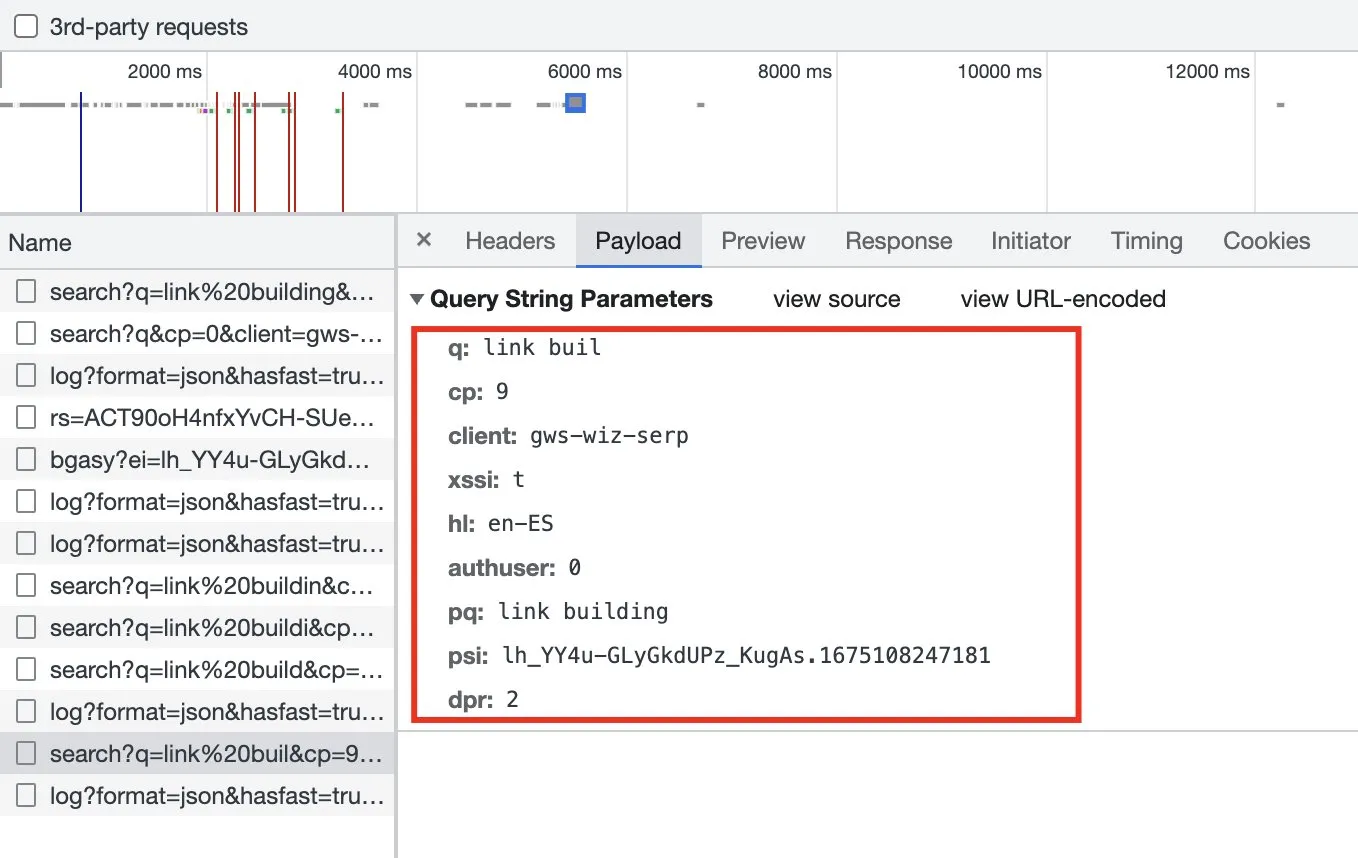The width and height of the screenshot is (1358, 858).
Task: Close the request details pane
Action: 424,240
